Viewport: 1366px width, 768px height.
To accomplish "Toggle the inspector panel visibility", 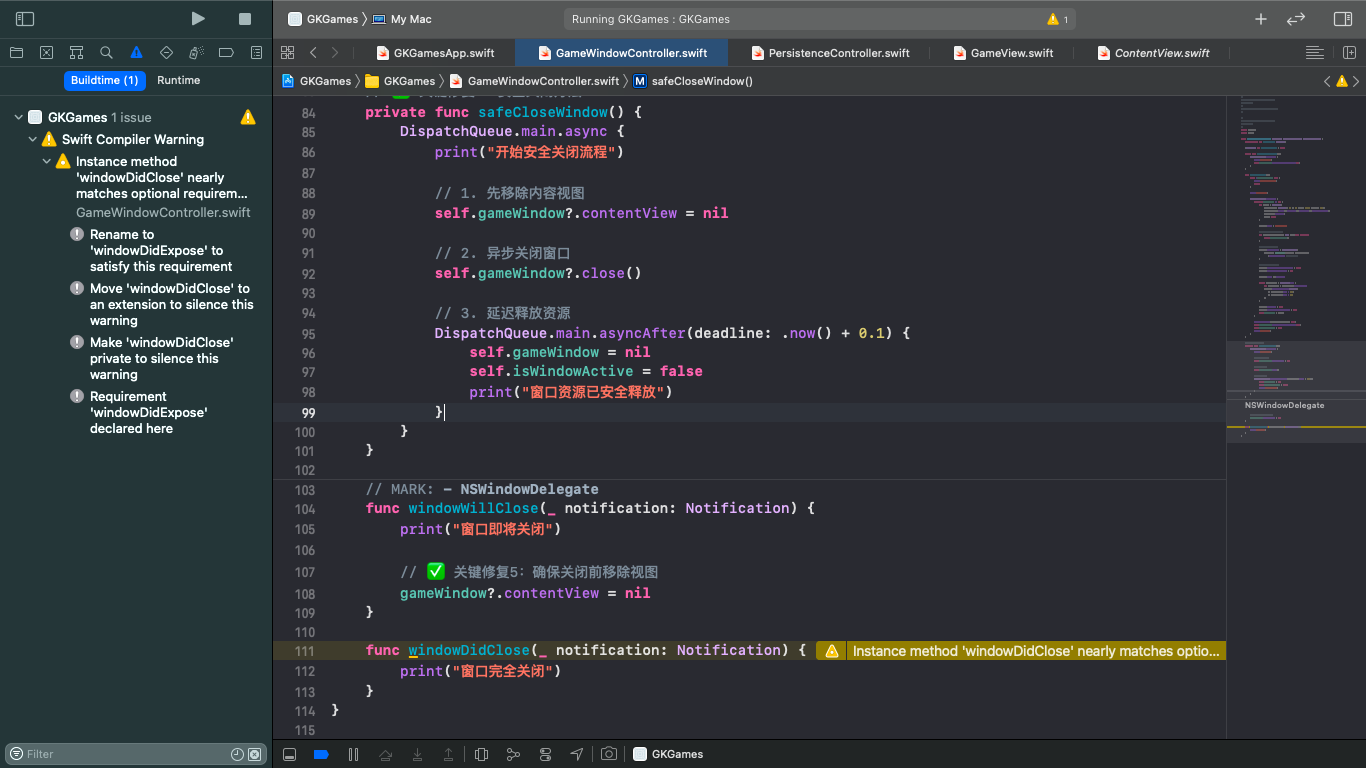I will point(1343,19).
